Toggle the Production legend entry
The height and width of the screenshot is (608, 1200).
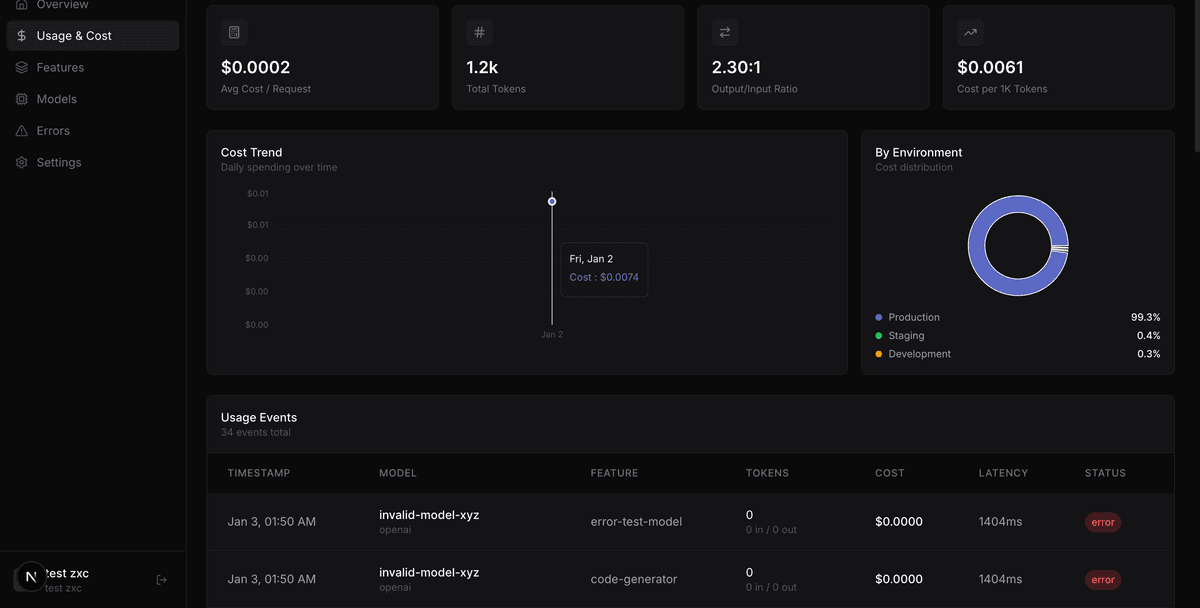(x=912, y=317)
